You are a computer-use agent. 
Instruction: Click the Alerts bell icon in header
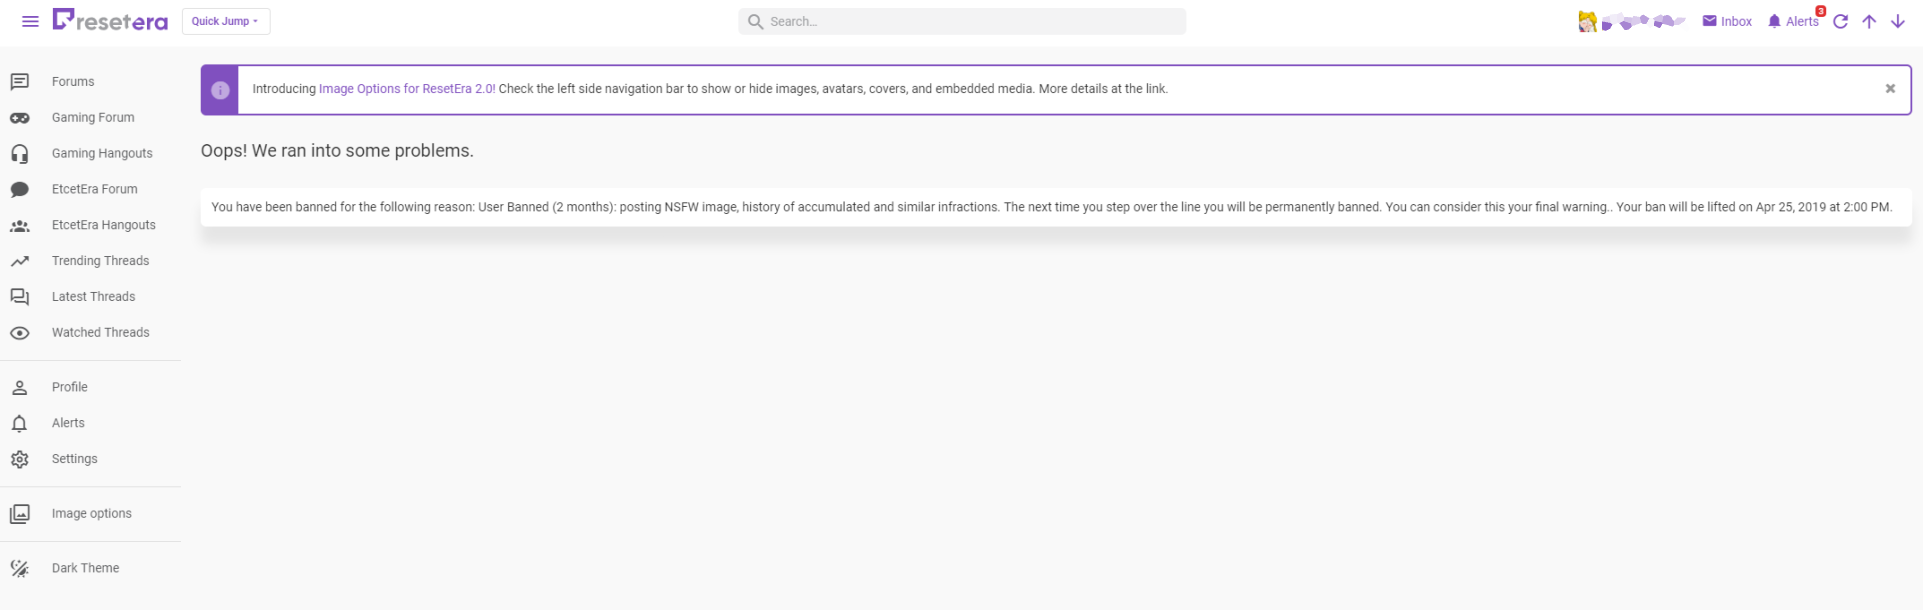[1774, 21]
